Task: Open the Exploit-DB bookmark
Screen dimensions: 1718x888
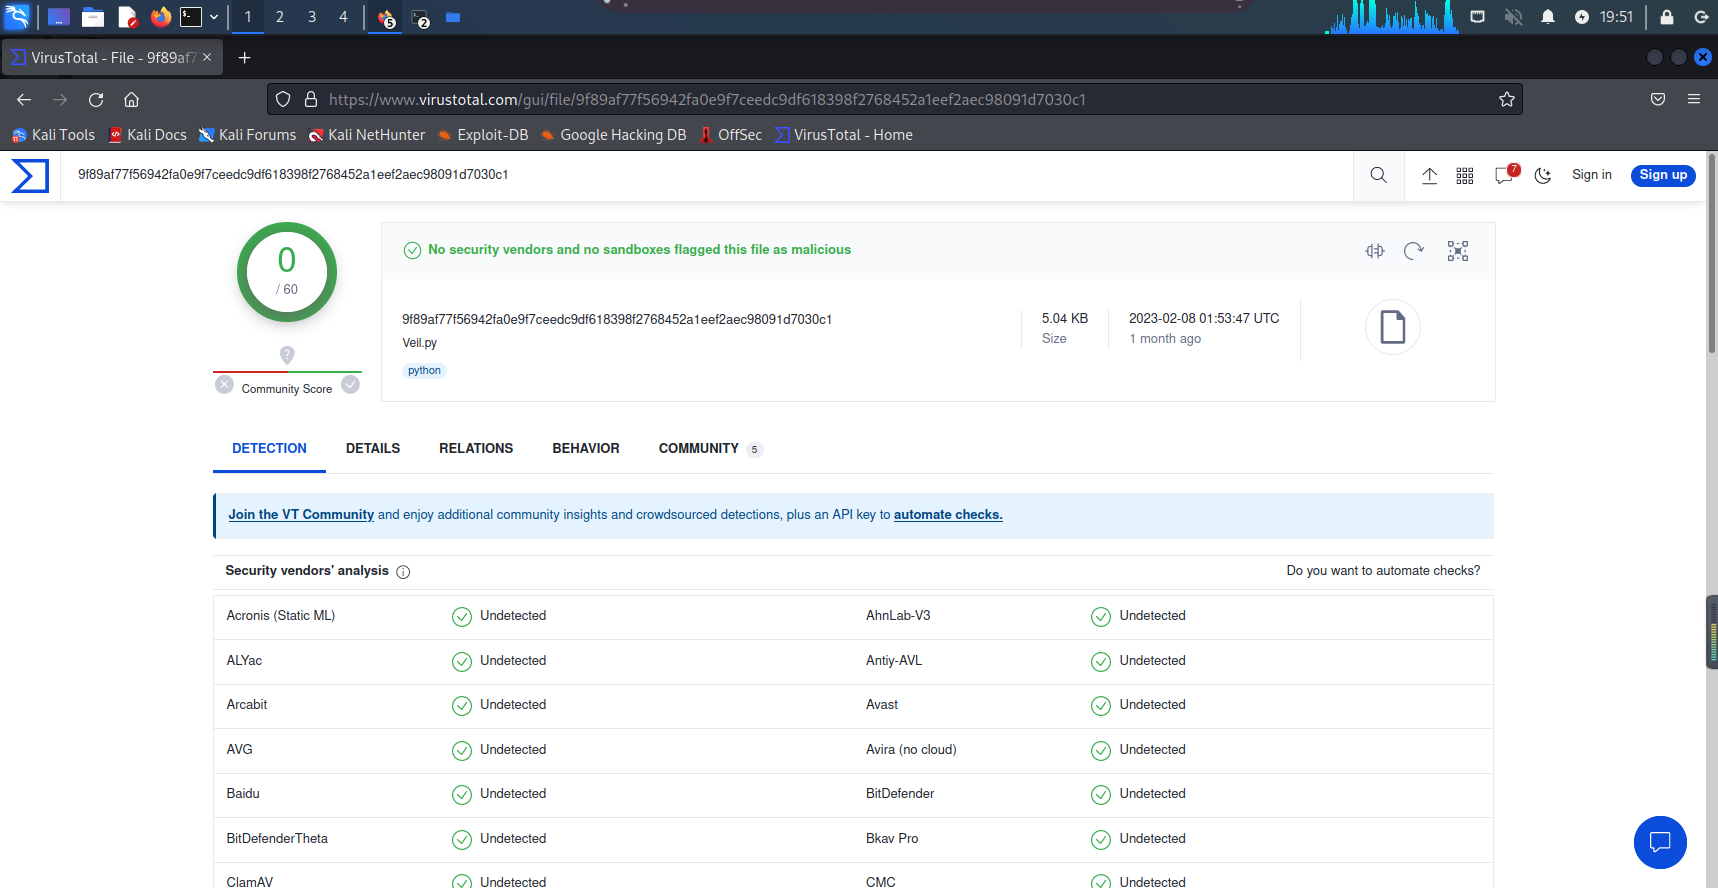Action: pos(483,135)
